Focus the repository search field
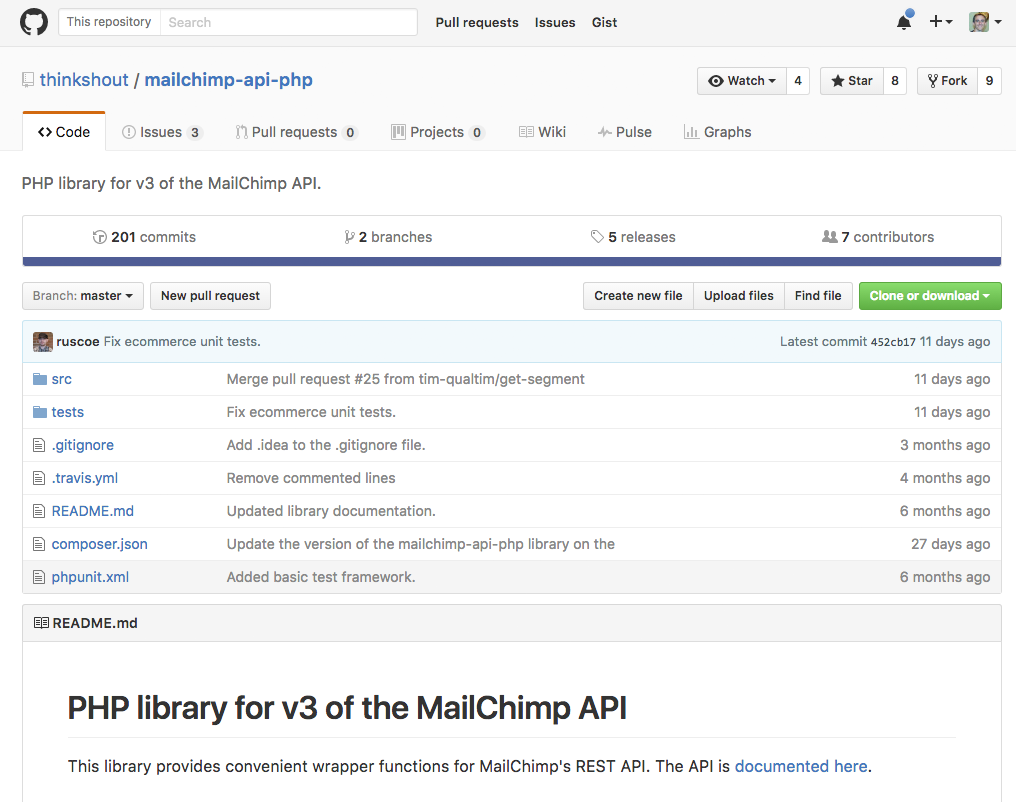 tap(288, 22)
